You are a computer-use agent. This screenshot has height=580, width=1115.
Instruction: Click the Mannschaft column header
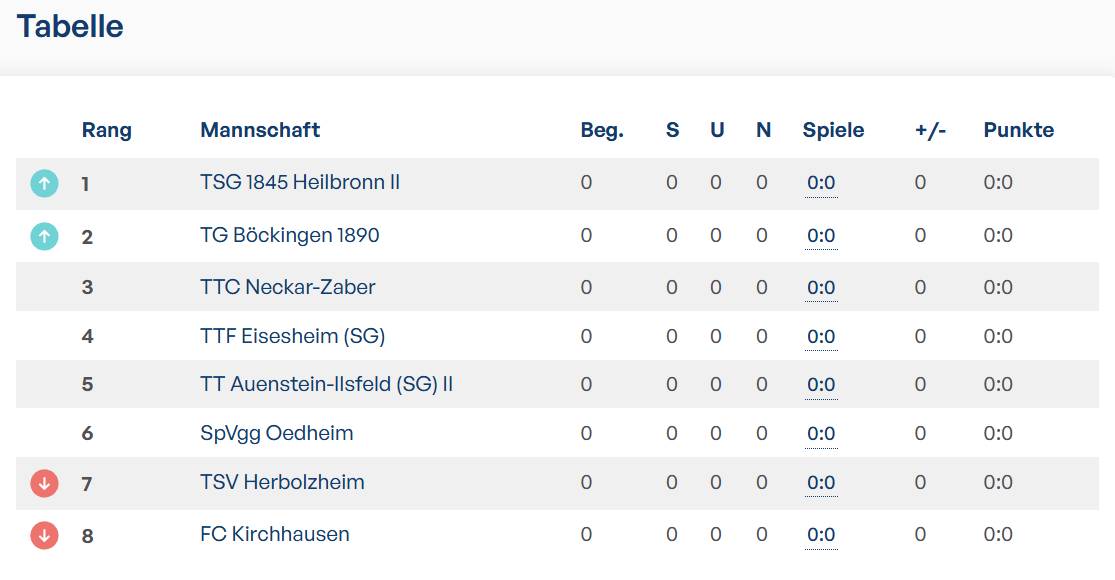coord(260,130)
